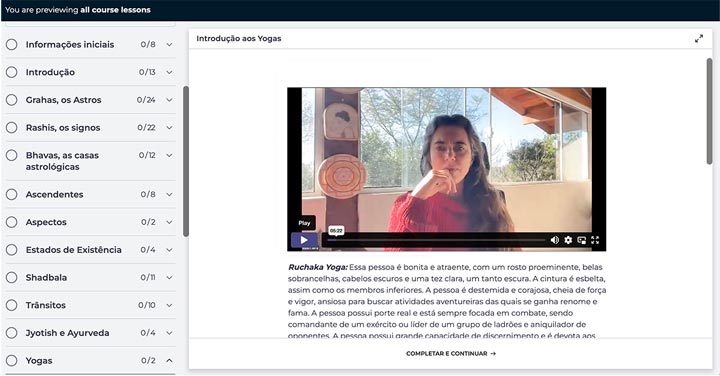Click the 'all course lessons' preview banner text

point(115,10)
